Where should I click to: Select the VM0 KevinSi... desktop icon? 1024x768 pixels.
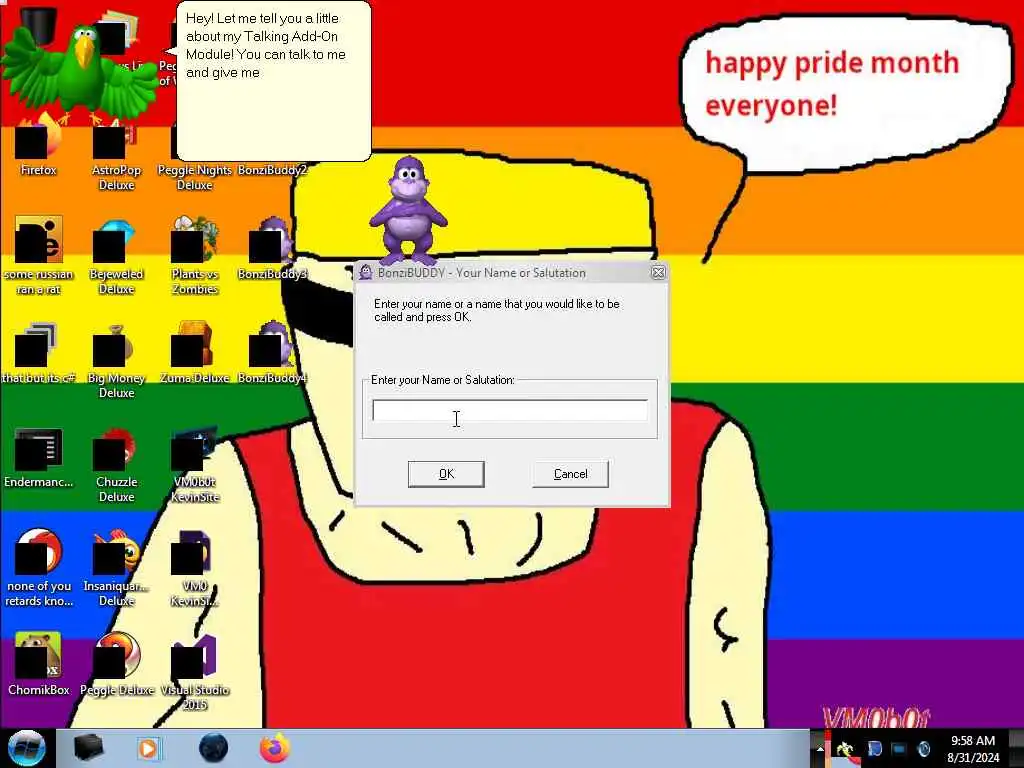(x=195, y=568)
